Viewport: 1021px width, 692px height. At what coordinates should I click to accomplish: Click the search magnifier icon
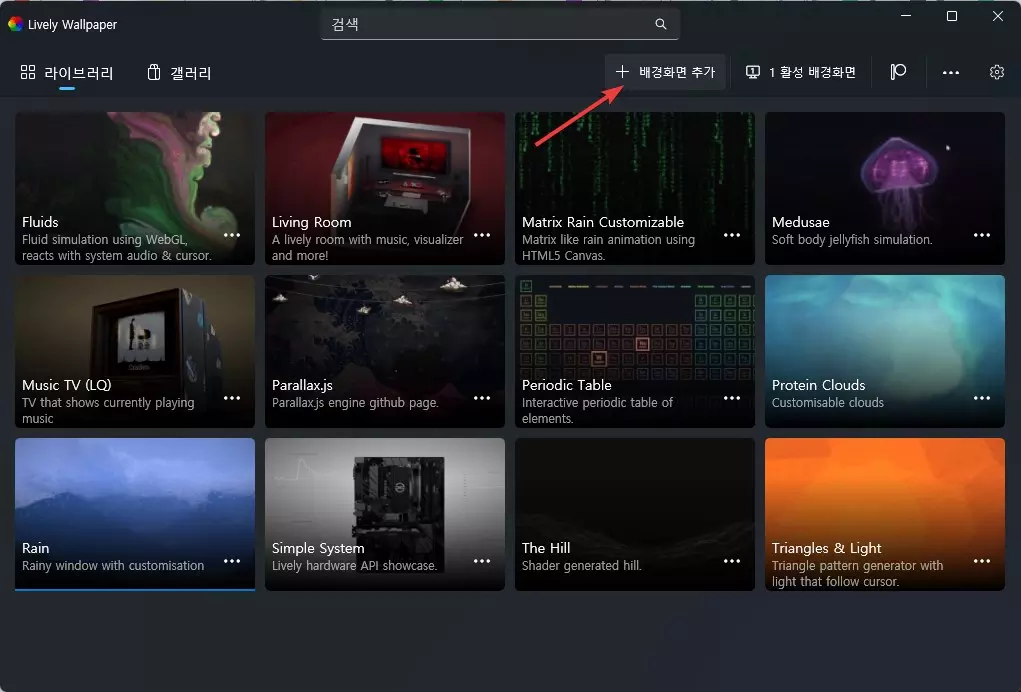tap(660, 23)
